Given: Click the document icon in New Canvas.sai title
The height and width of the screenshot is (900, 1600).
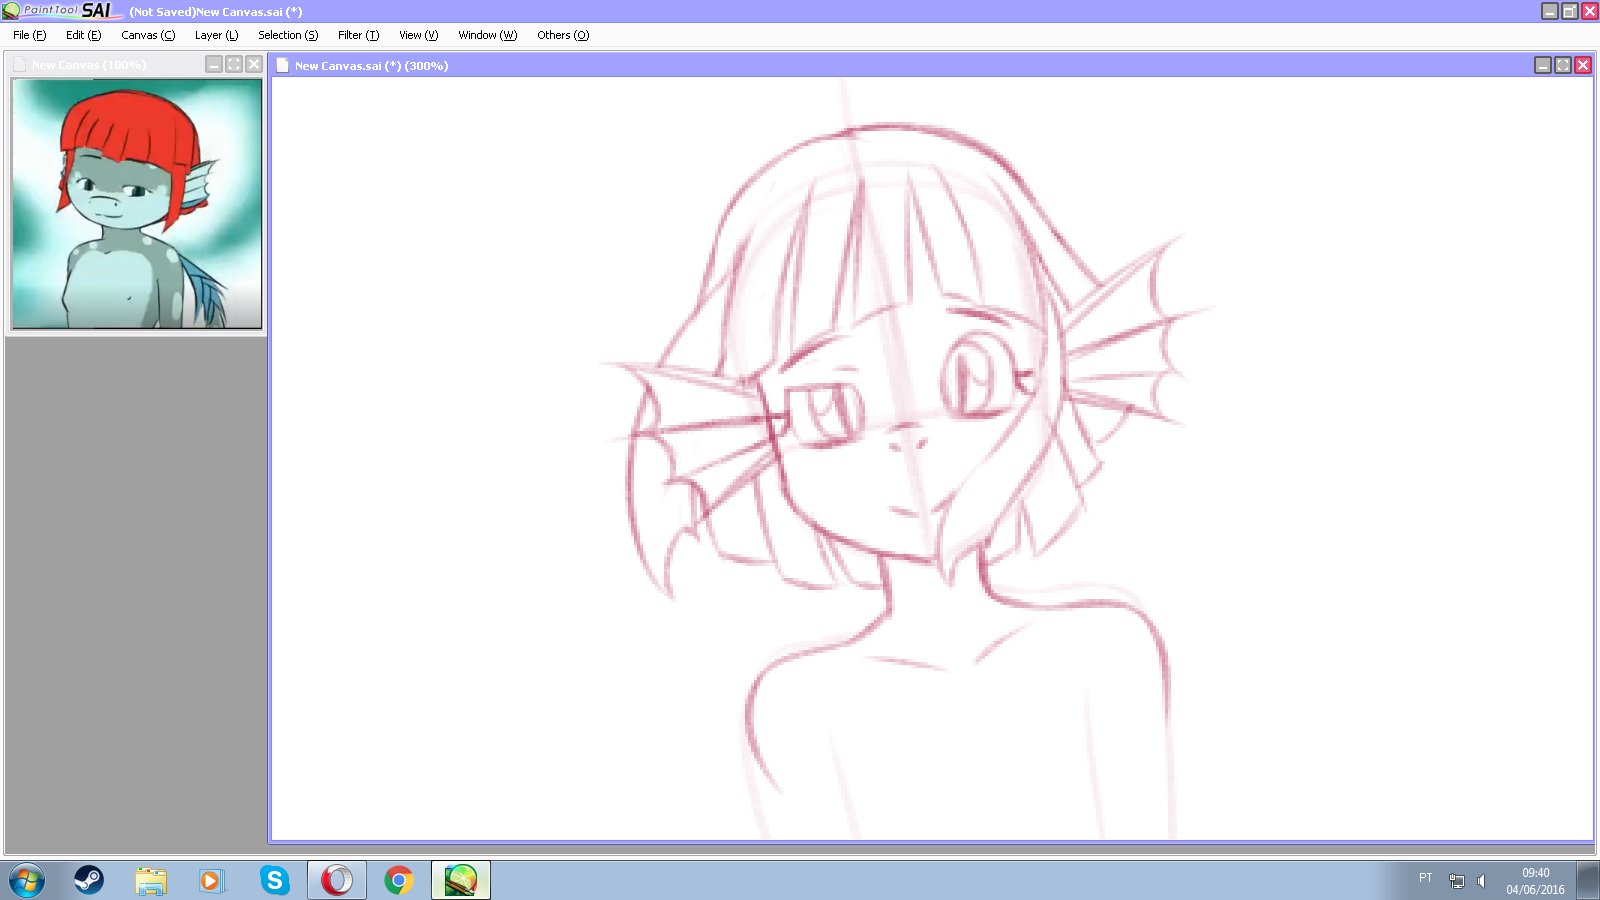Looking at the screenshot, I should click(x=282, y=65).
